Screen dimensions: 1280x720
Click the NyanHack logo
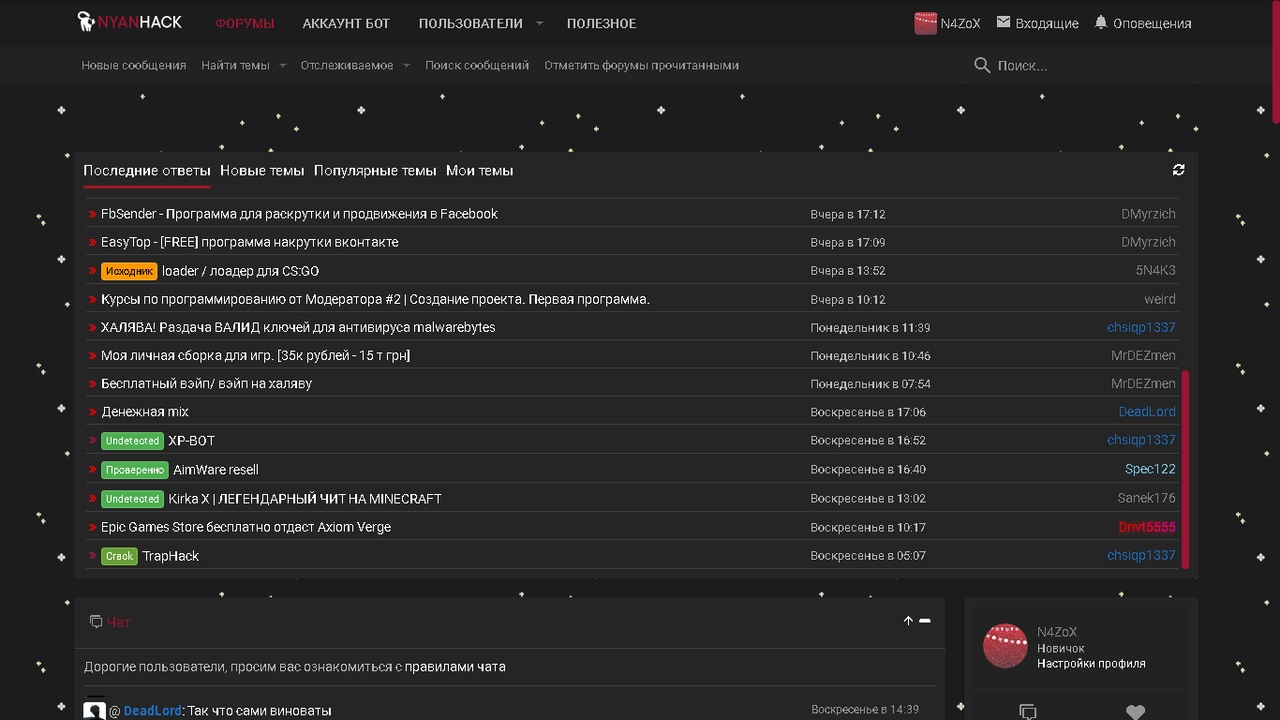[x=129, y=22]
